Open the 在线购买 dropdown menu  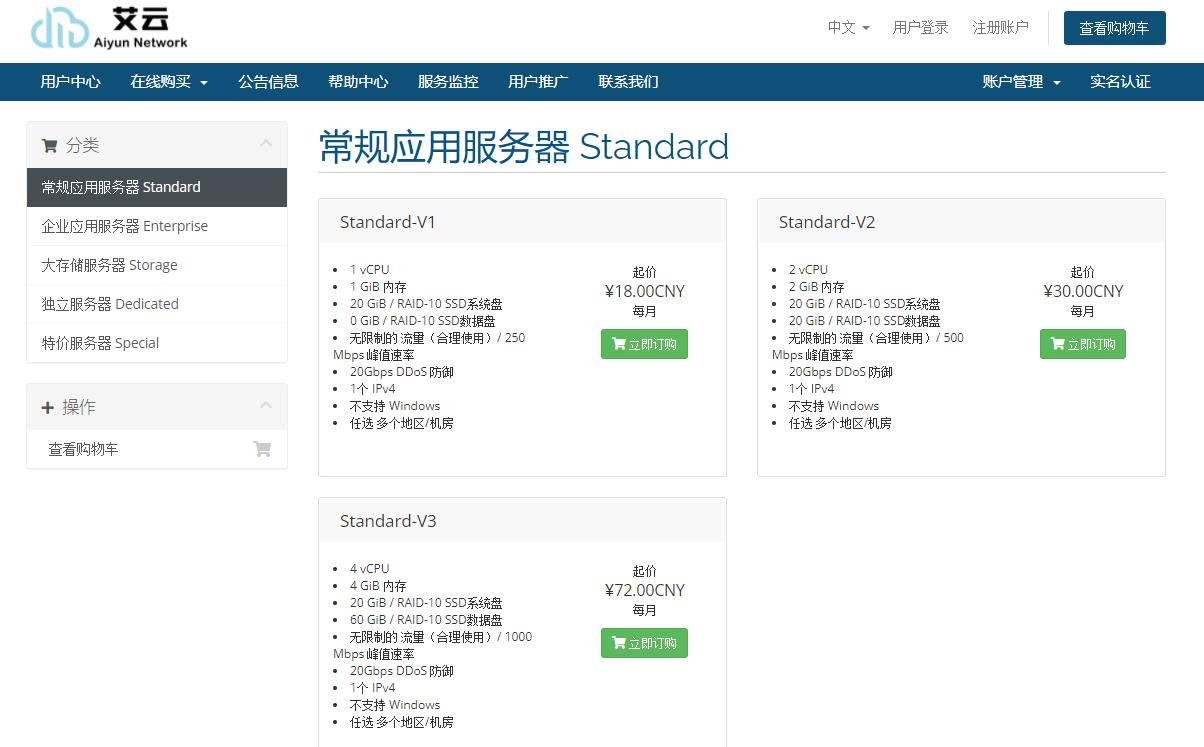pos(169,82)
